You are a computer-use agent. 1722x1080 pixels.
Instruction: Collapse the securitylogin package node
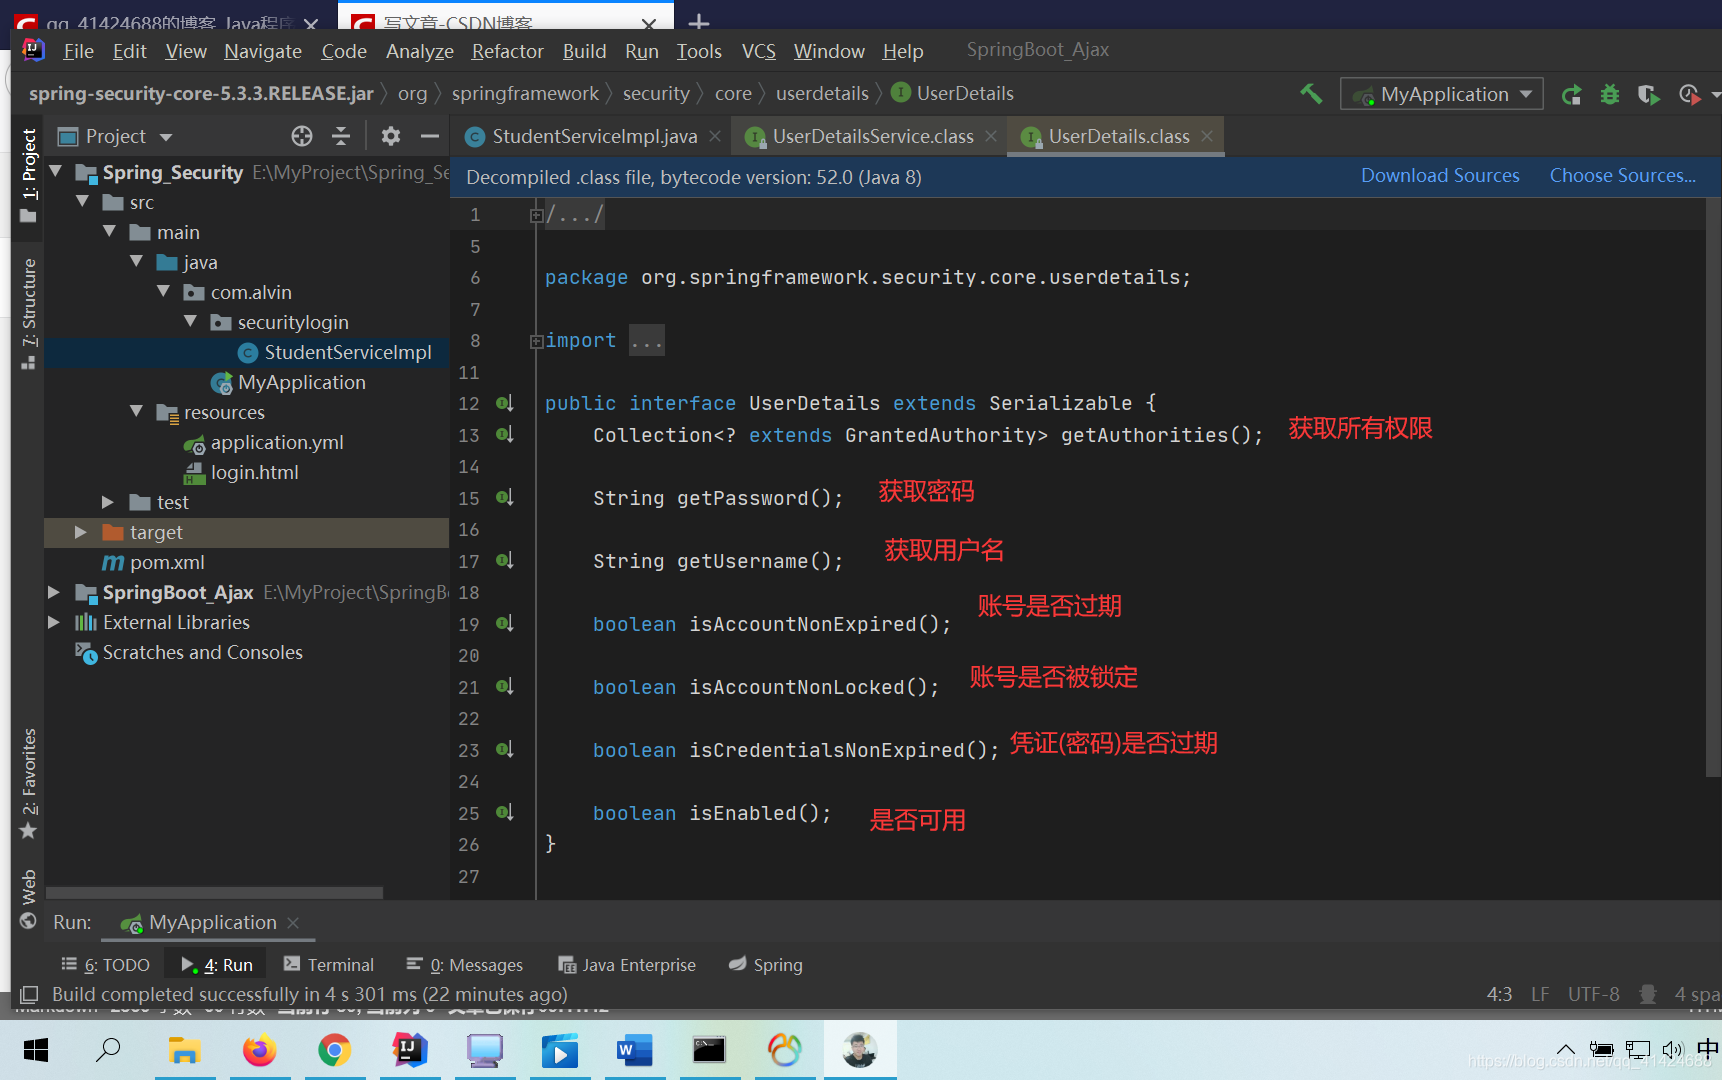[191, 322]
